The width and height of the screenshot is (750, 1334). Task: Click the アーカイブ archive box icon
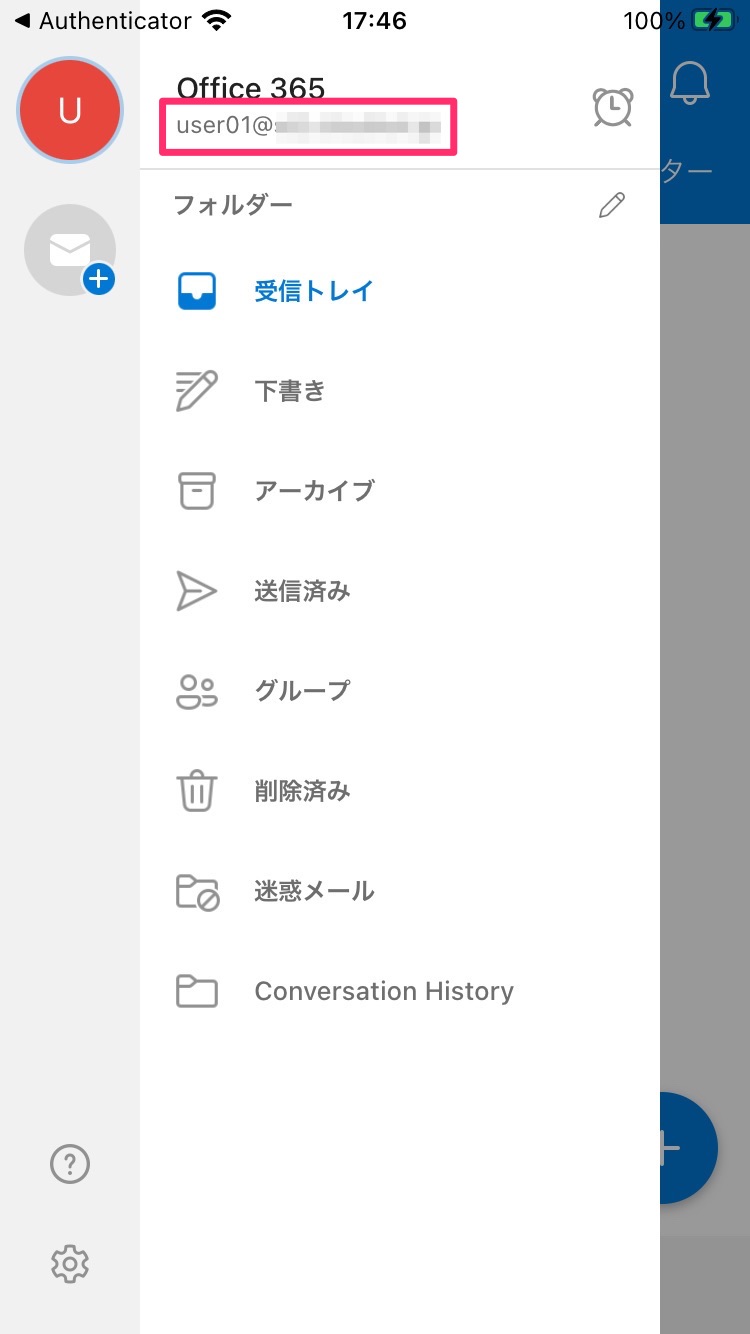click(x=197, y=491)
